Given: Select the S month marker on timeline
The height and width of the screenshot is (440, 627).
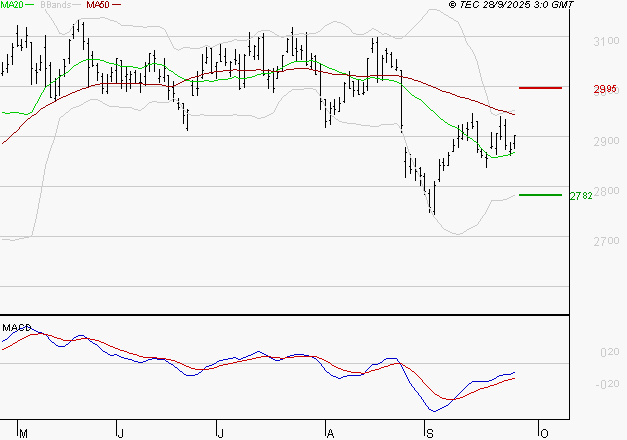Looking at the screenshot, I should [429, 433].
